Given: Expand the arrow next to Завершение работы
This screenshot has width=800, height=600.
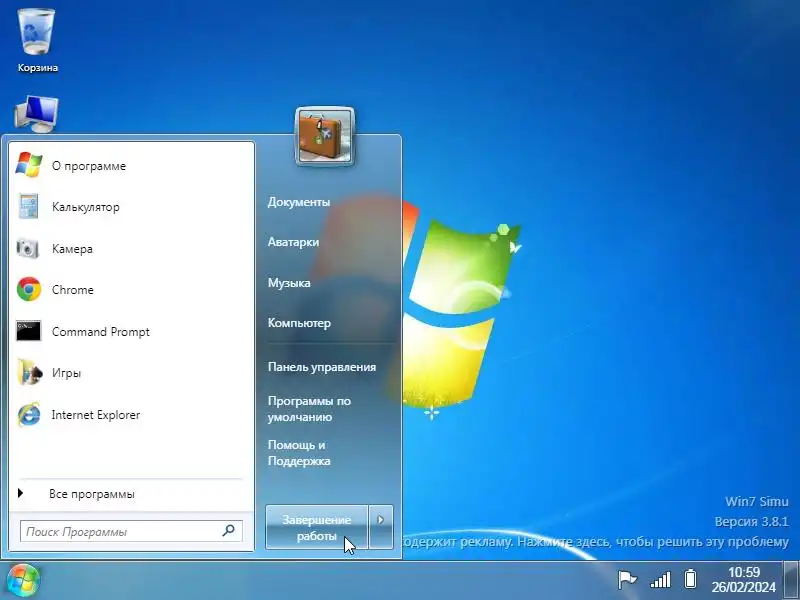Looking at the screenshot, I should pos(381,527).
